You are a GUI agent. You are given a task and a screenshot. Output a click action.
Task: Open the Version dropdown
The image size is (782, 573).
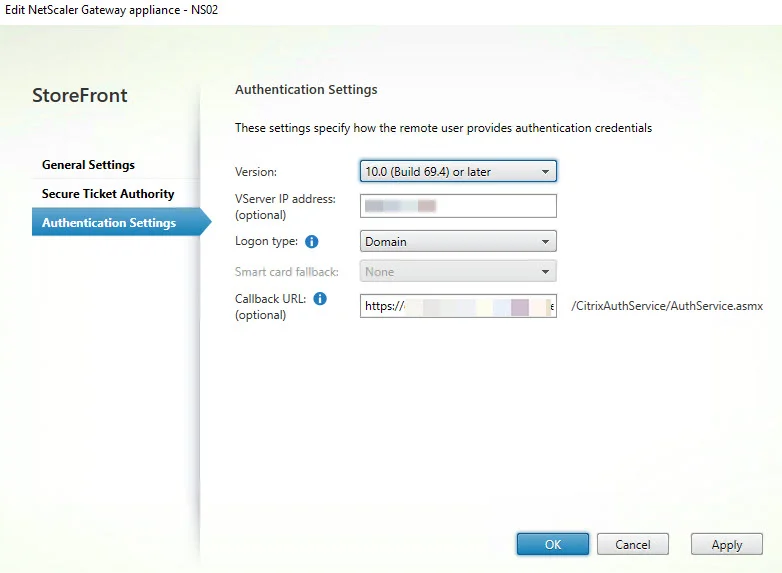458,171
